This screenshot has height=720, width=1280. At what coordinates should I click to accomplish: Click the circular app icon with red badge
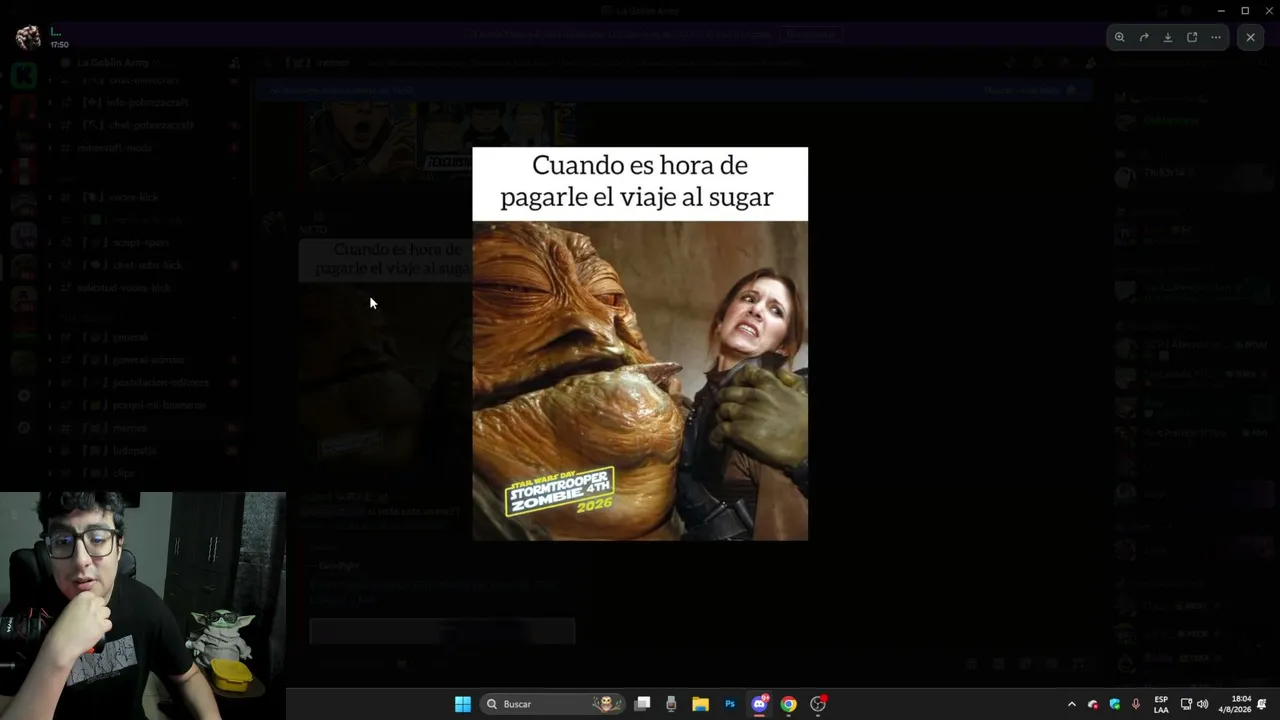tap(818, 704)
